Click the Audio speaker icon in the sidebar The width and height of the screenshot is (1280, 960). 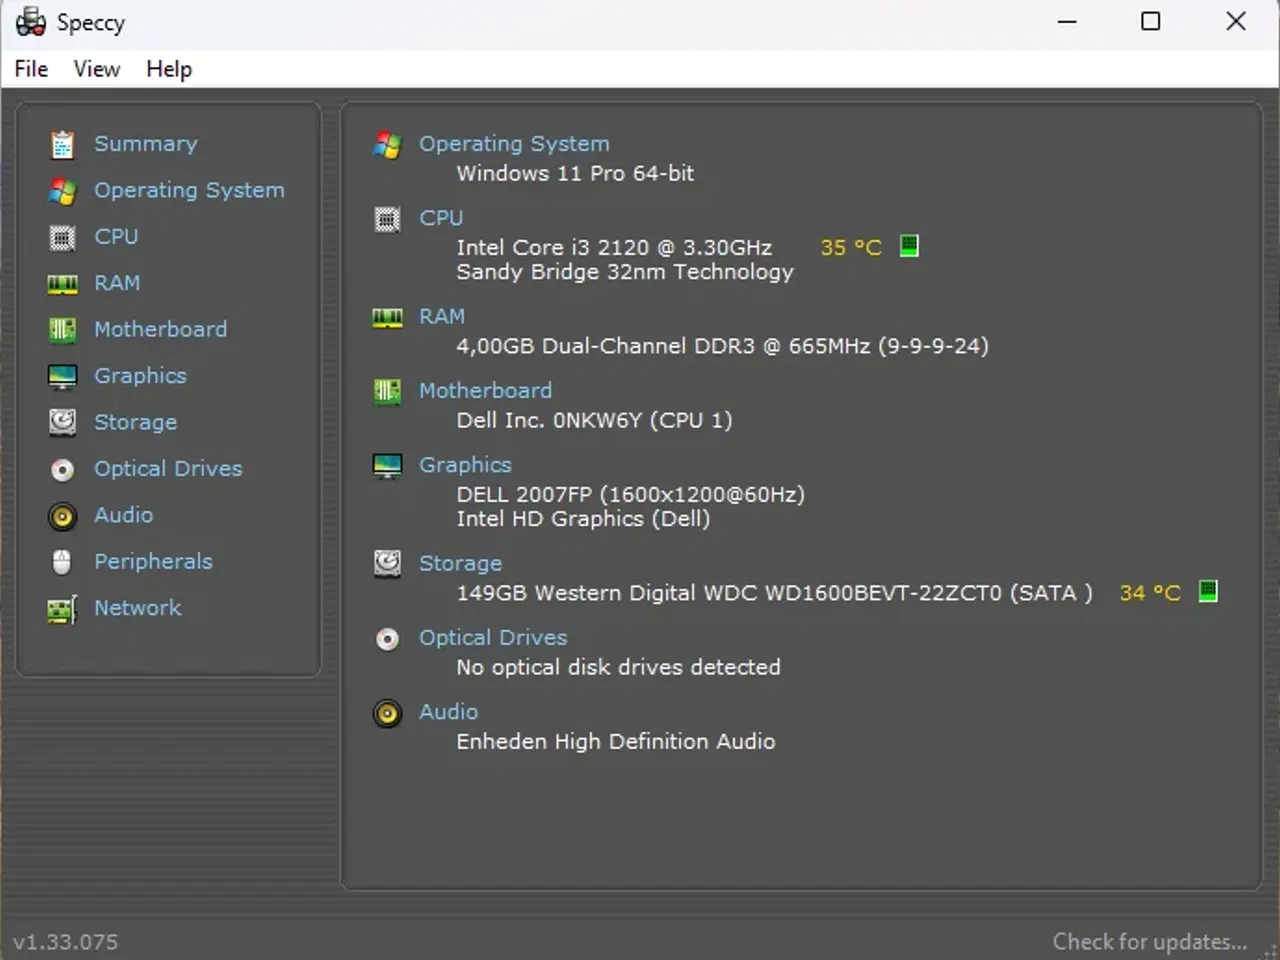(x=62, y=515)
